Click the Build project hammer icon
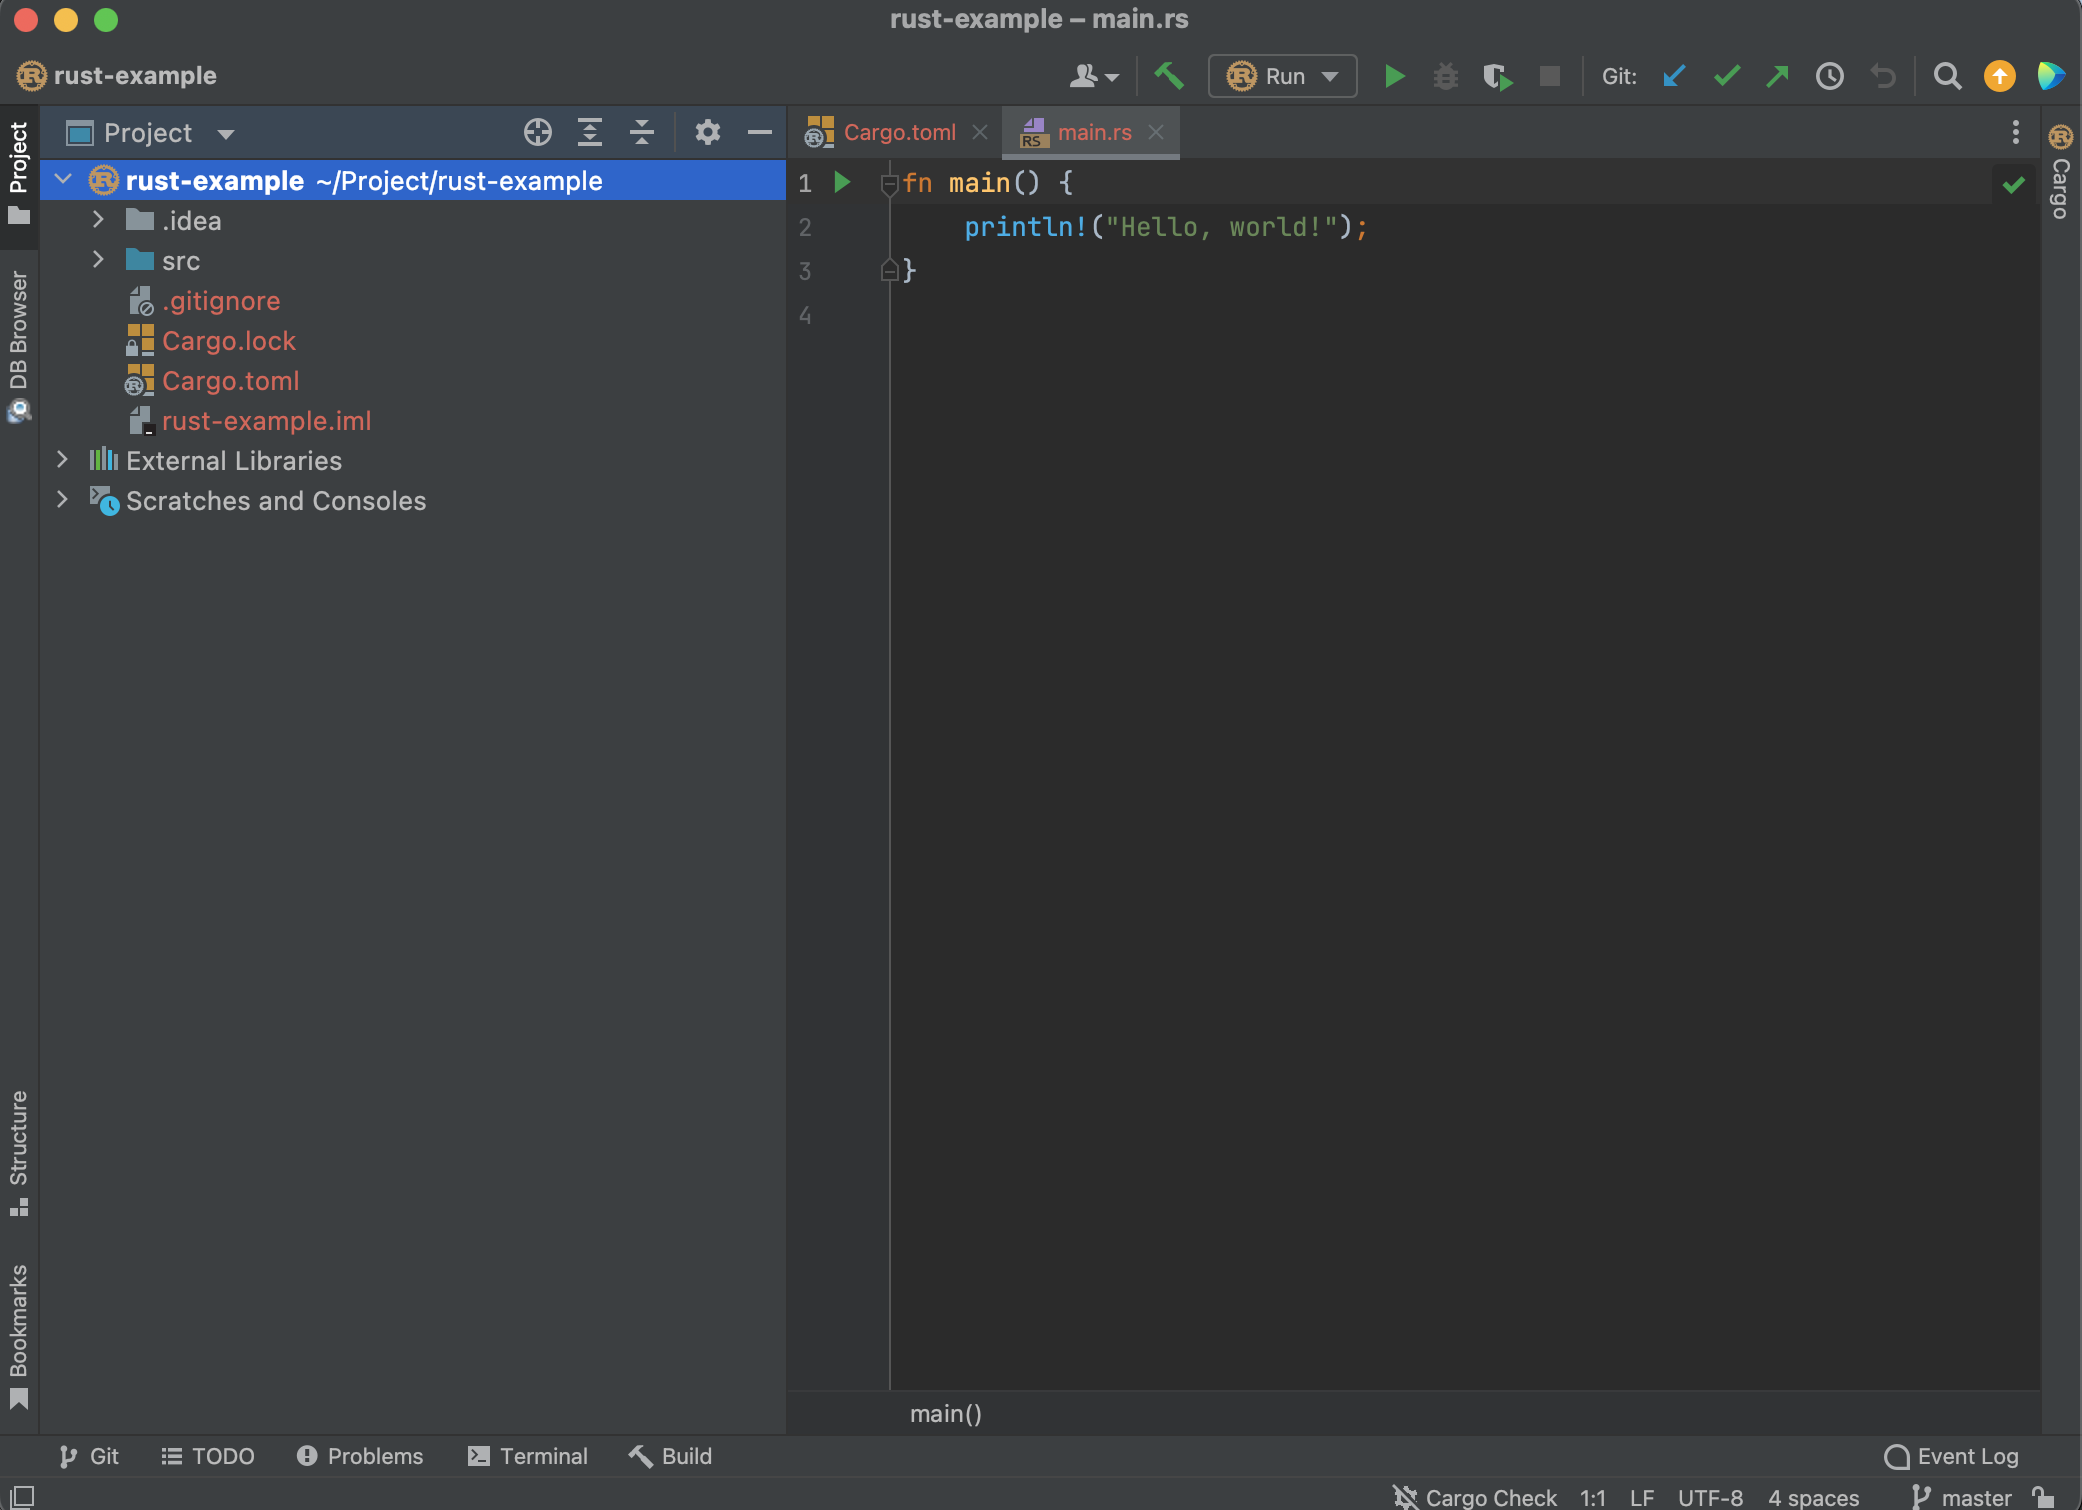This screenshot has width=2082, height=1510. [x=1168, y=76]
